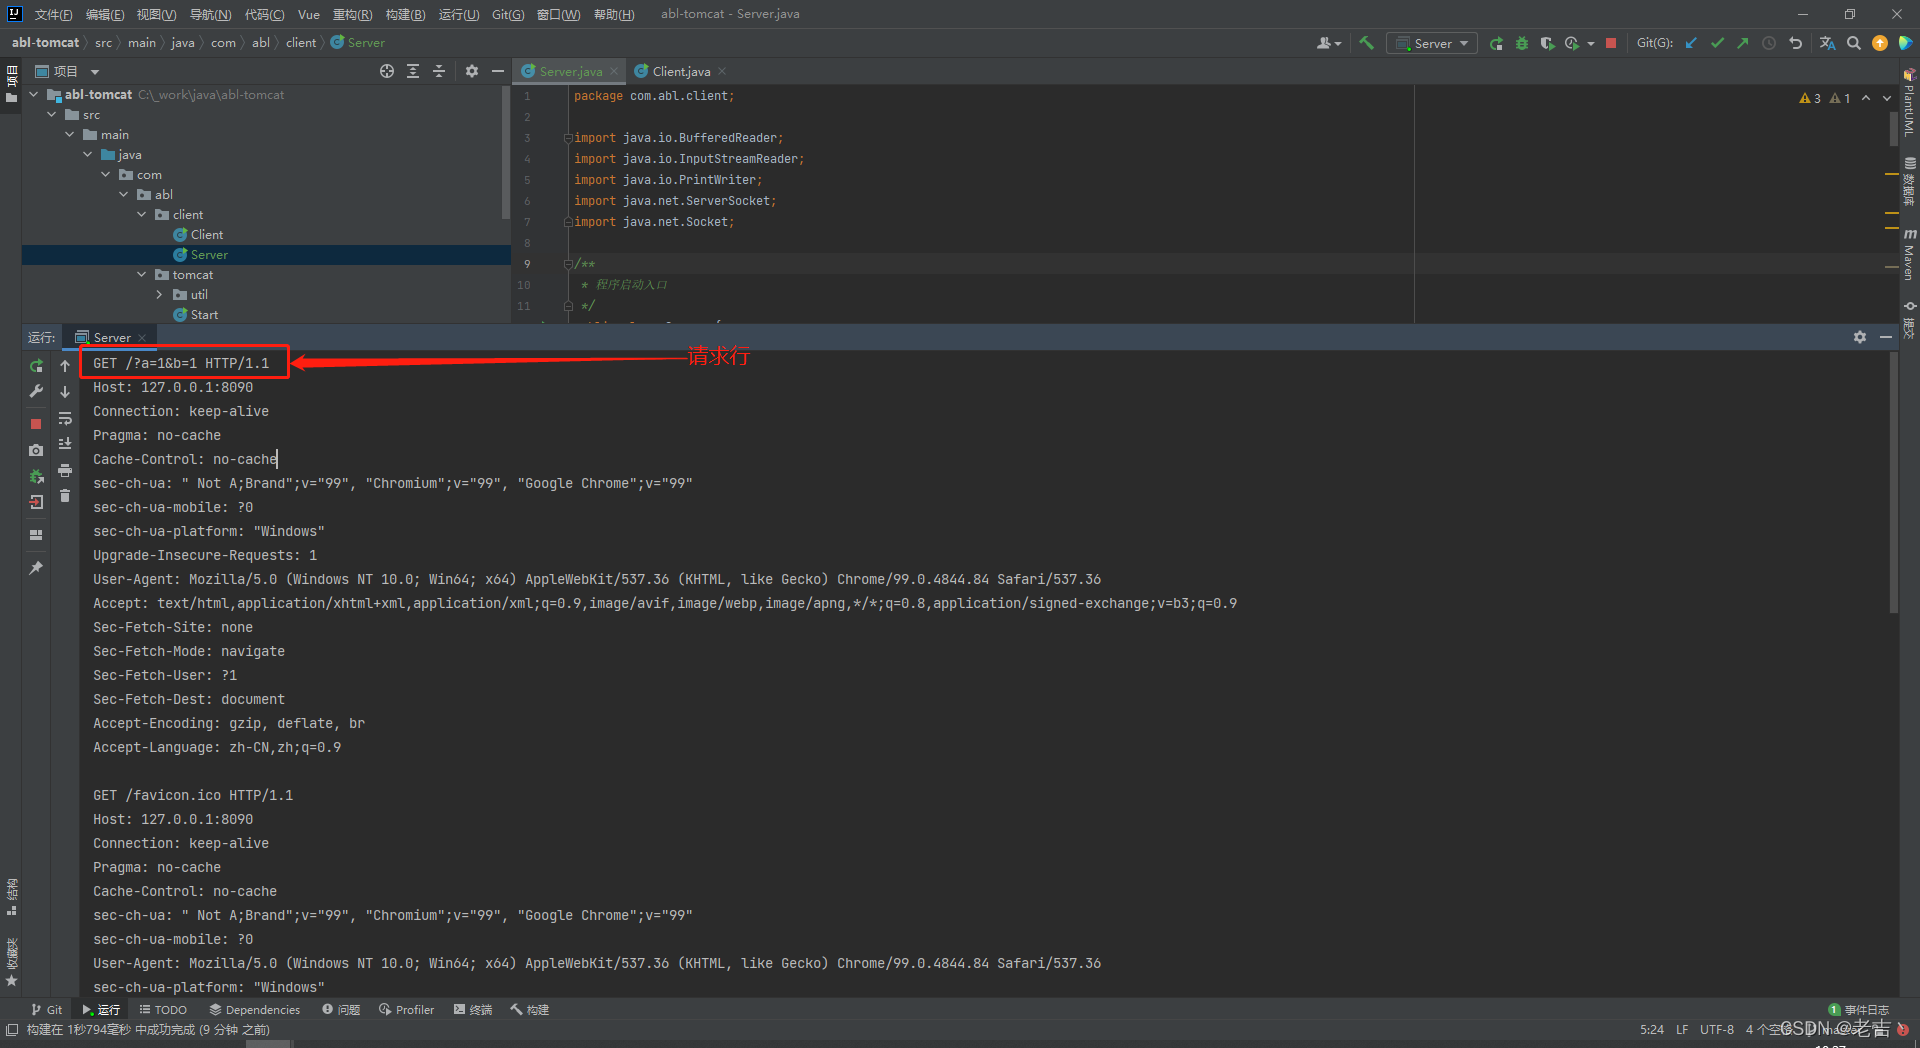Image resolution: width=1920 pixels, height=1048 pixels.
Task: Toggle scroll to end in Run console
Action: (x=65, y=444)
